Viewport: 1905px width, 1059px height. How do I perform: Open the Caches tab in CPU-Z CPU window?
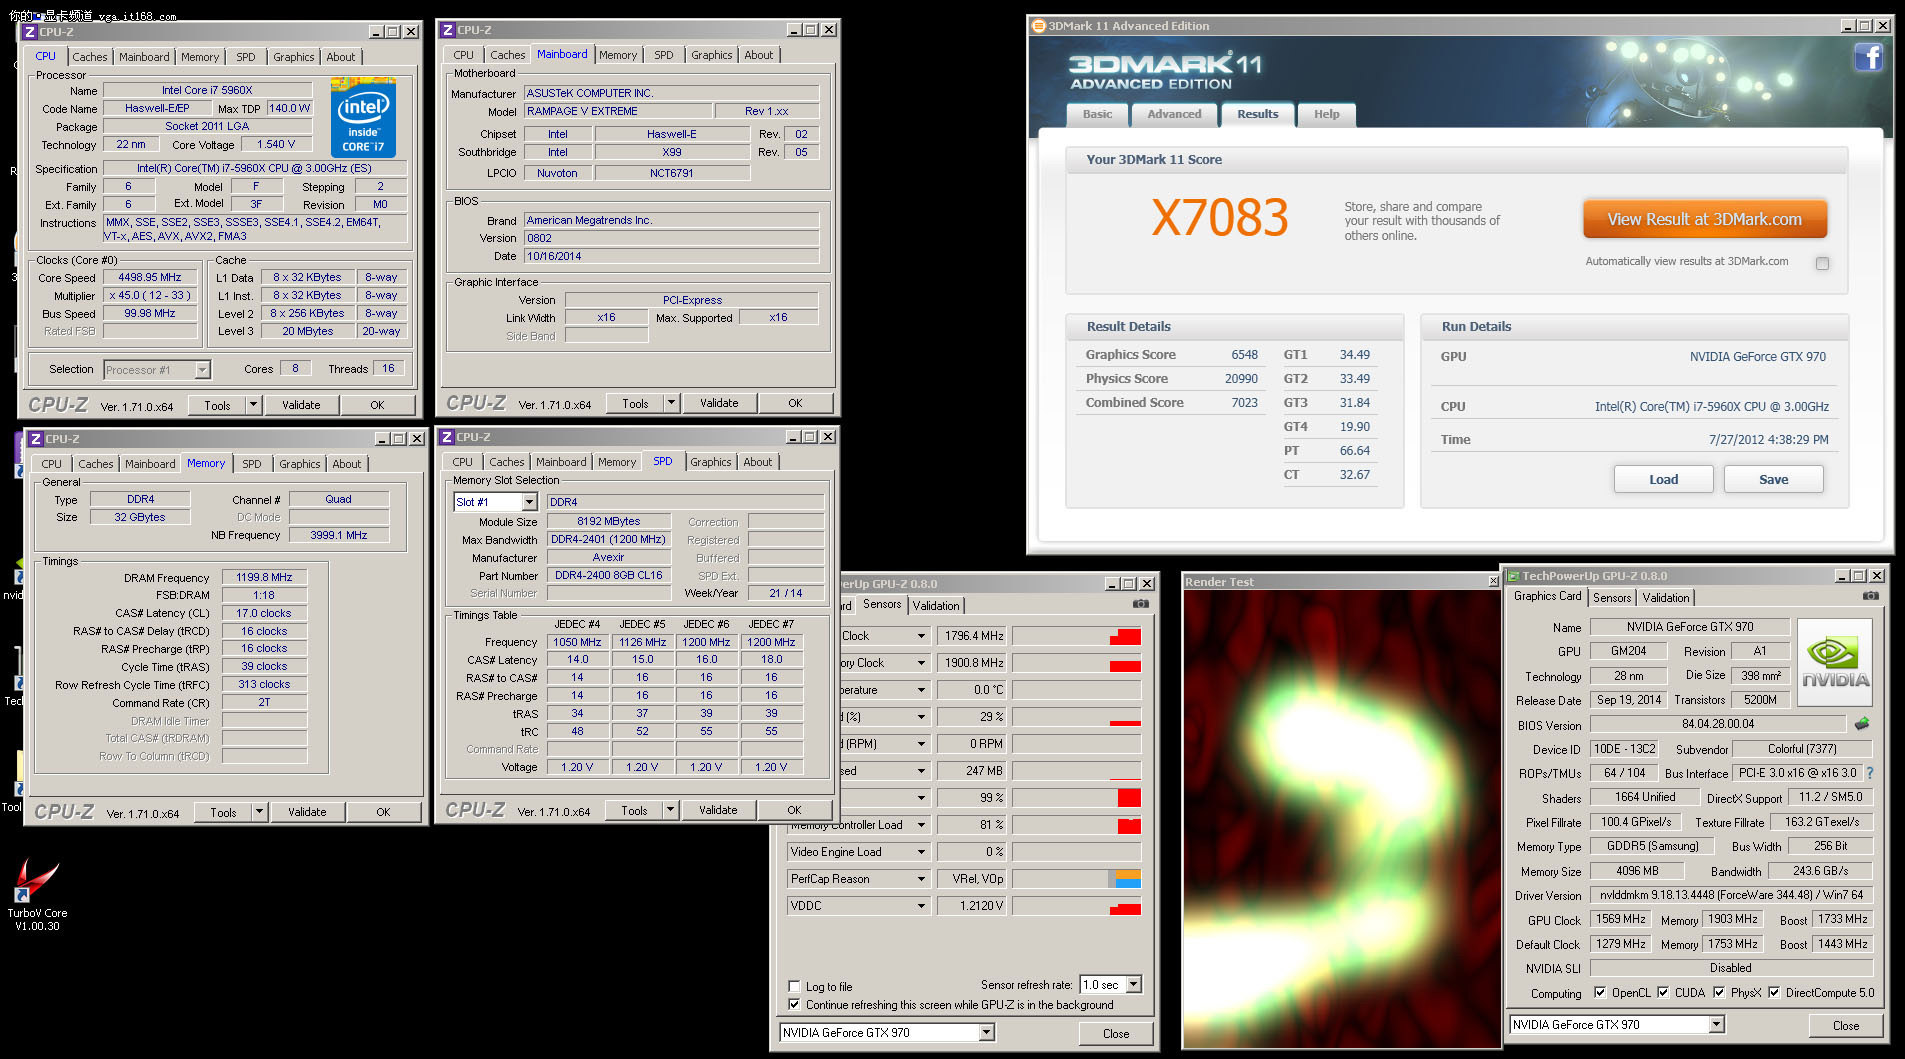point(90,57)
